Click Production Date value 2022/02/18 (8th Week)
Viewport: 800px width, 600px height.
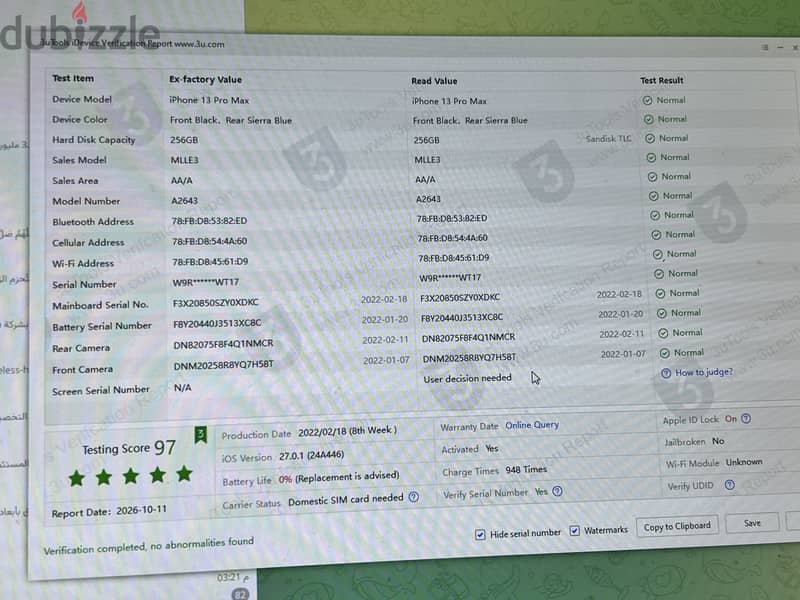(347, 432)
